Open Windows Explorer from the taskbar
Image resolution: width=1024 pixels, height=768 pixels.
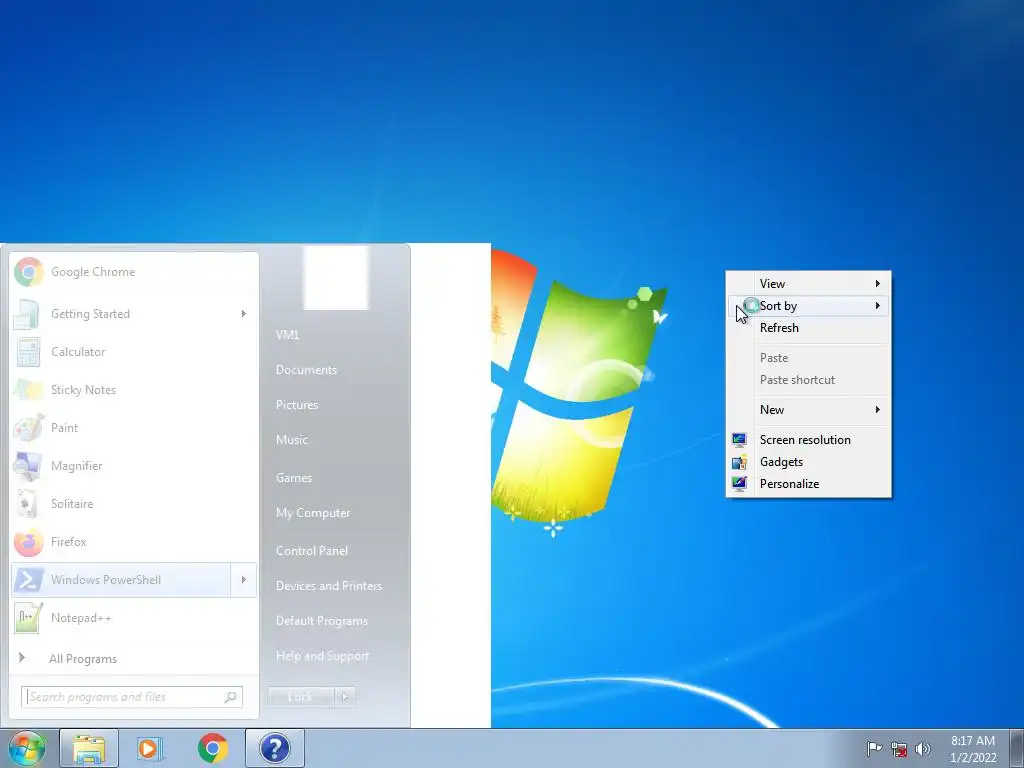(89, 748)
